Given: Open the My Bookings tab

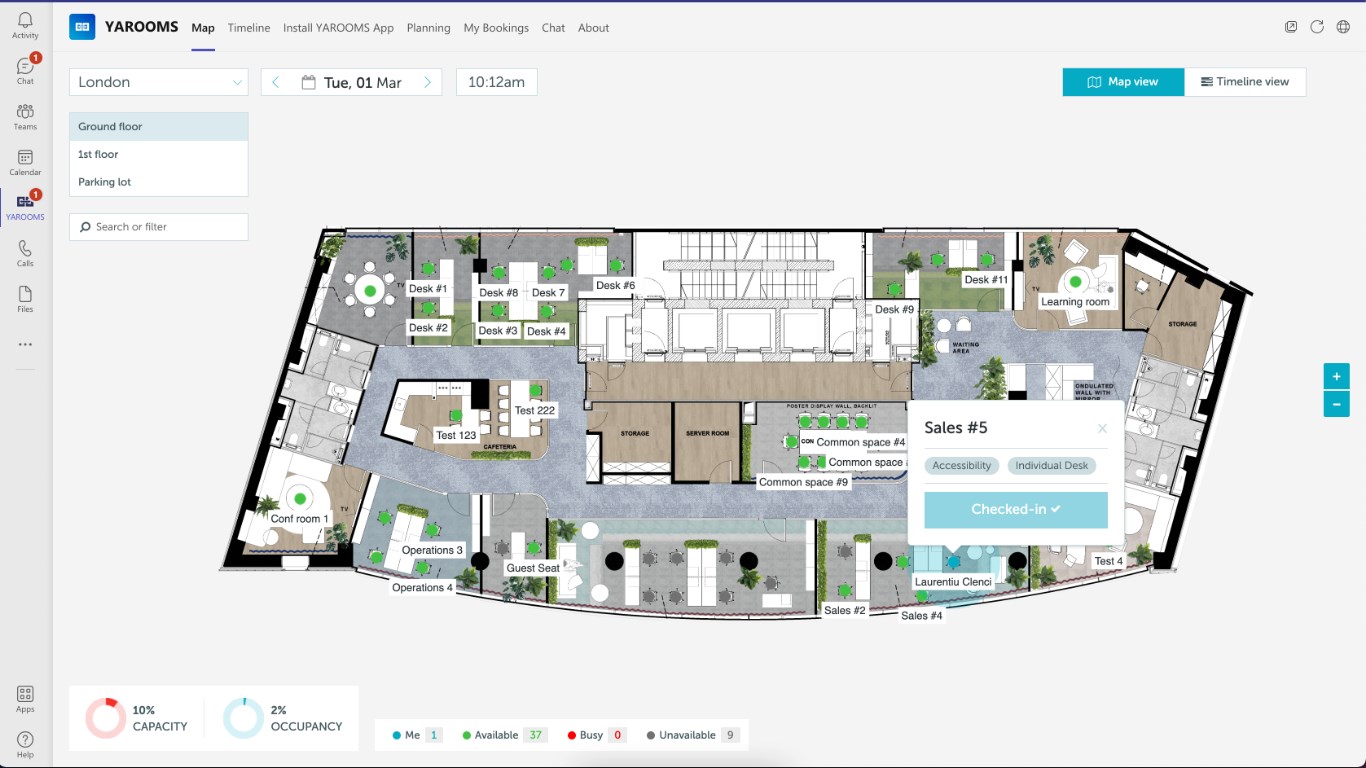Looking at the screenshot, I should [x=496, y=28].
